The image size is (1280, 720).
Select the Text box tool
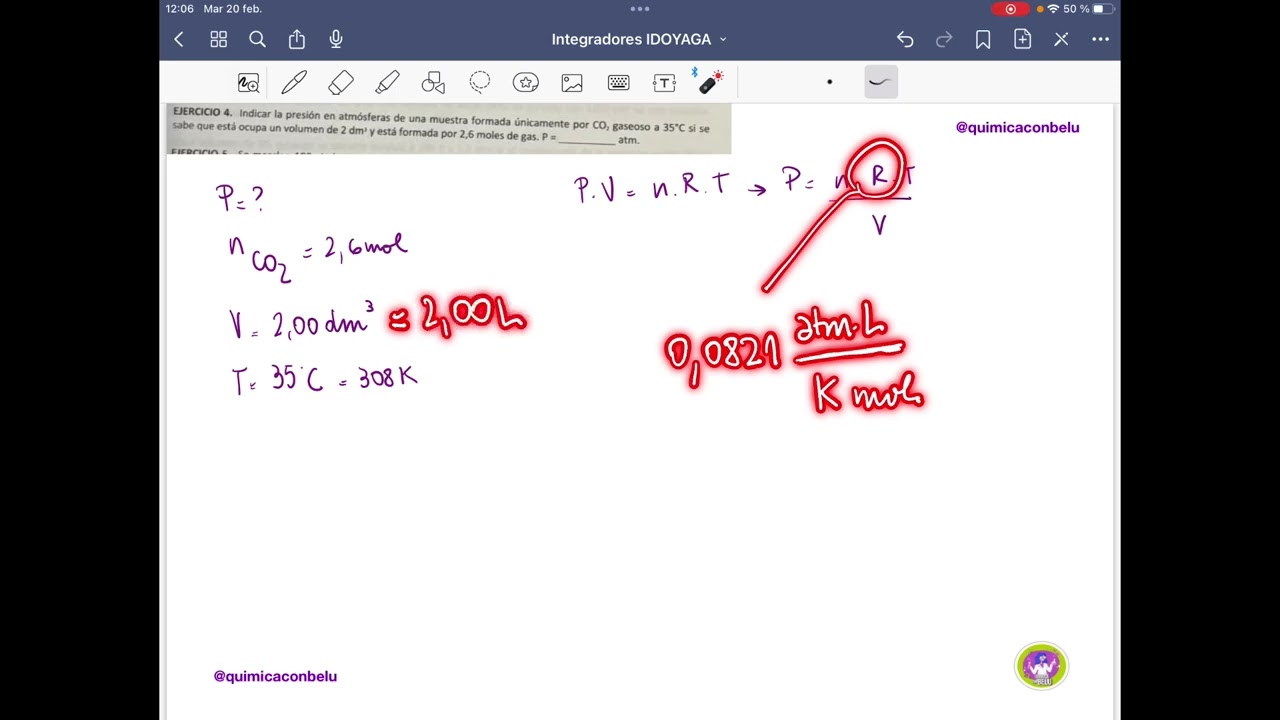tap(665, 83)
